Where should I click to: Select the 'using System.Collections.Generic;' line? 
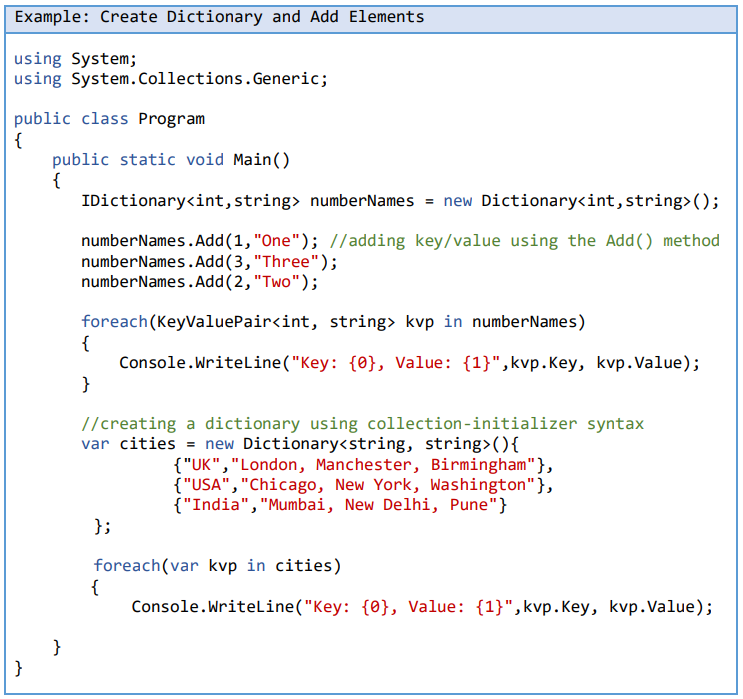point(171,79)
